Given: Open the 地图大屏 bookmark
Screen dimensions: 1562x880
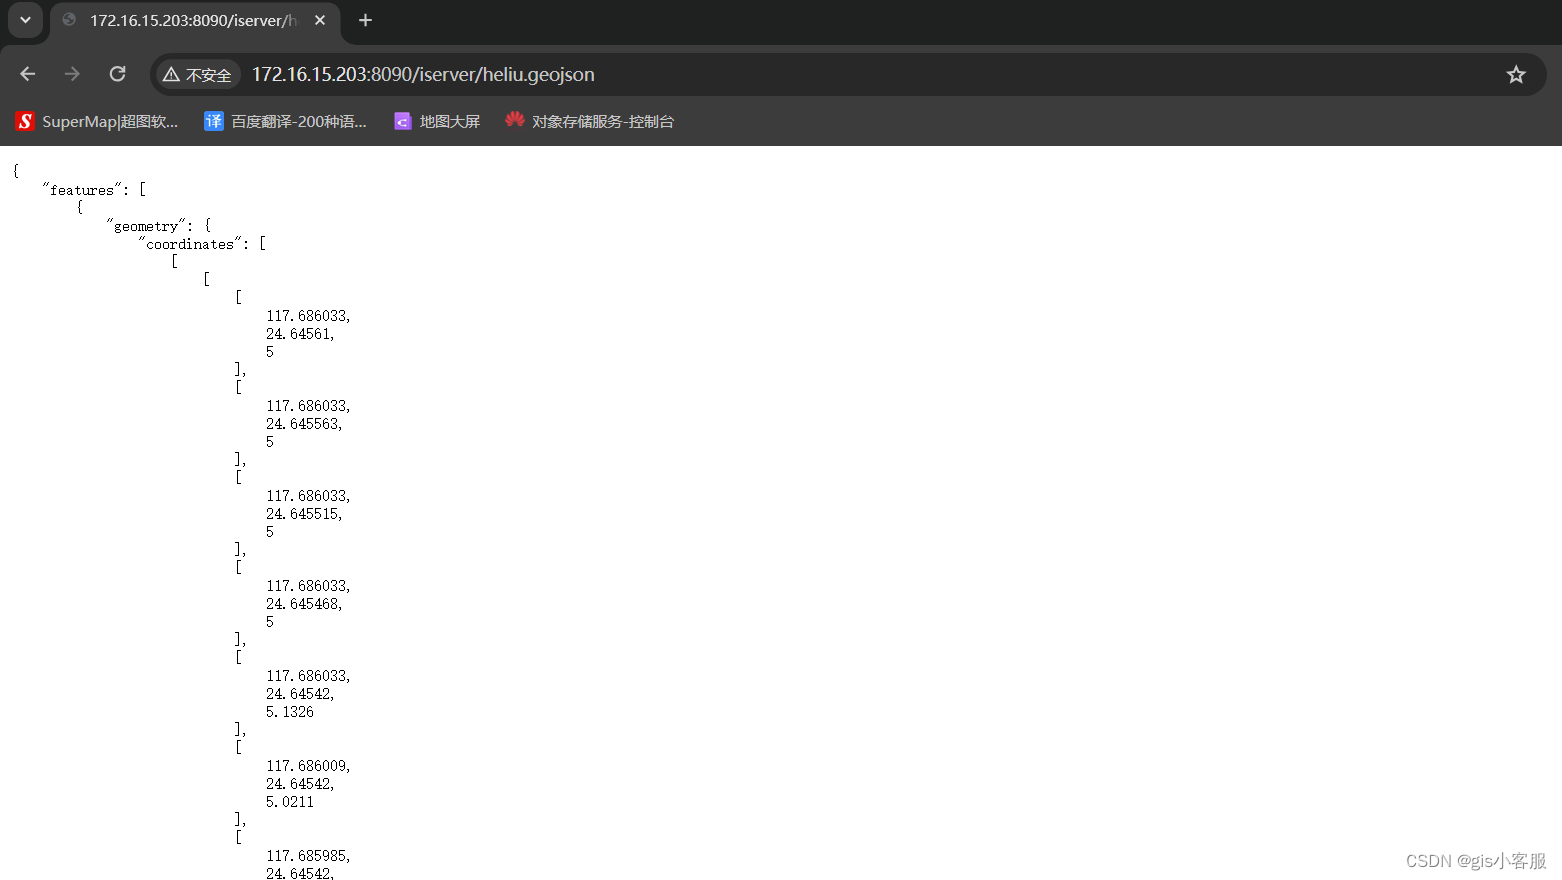Looking at the screenshot, I should pyautogui.click(x=437, y=121).
